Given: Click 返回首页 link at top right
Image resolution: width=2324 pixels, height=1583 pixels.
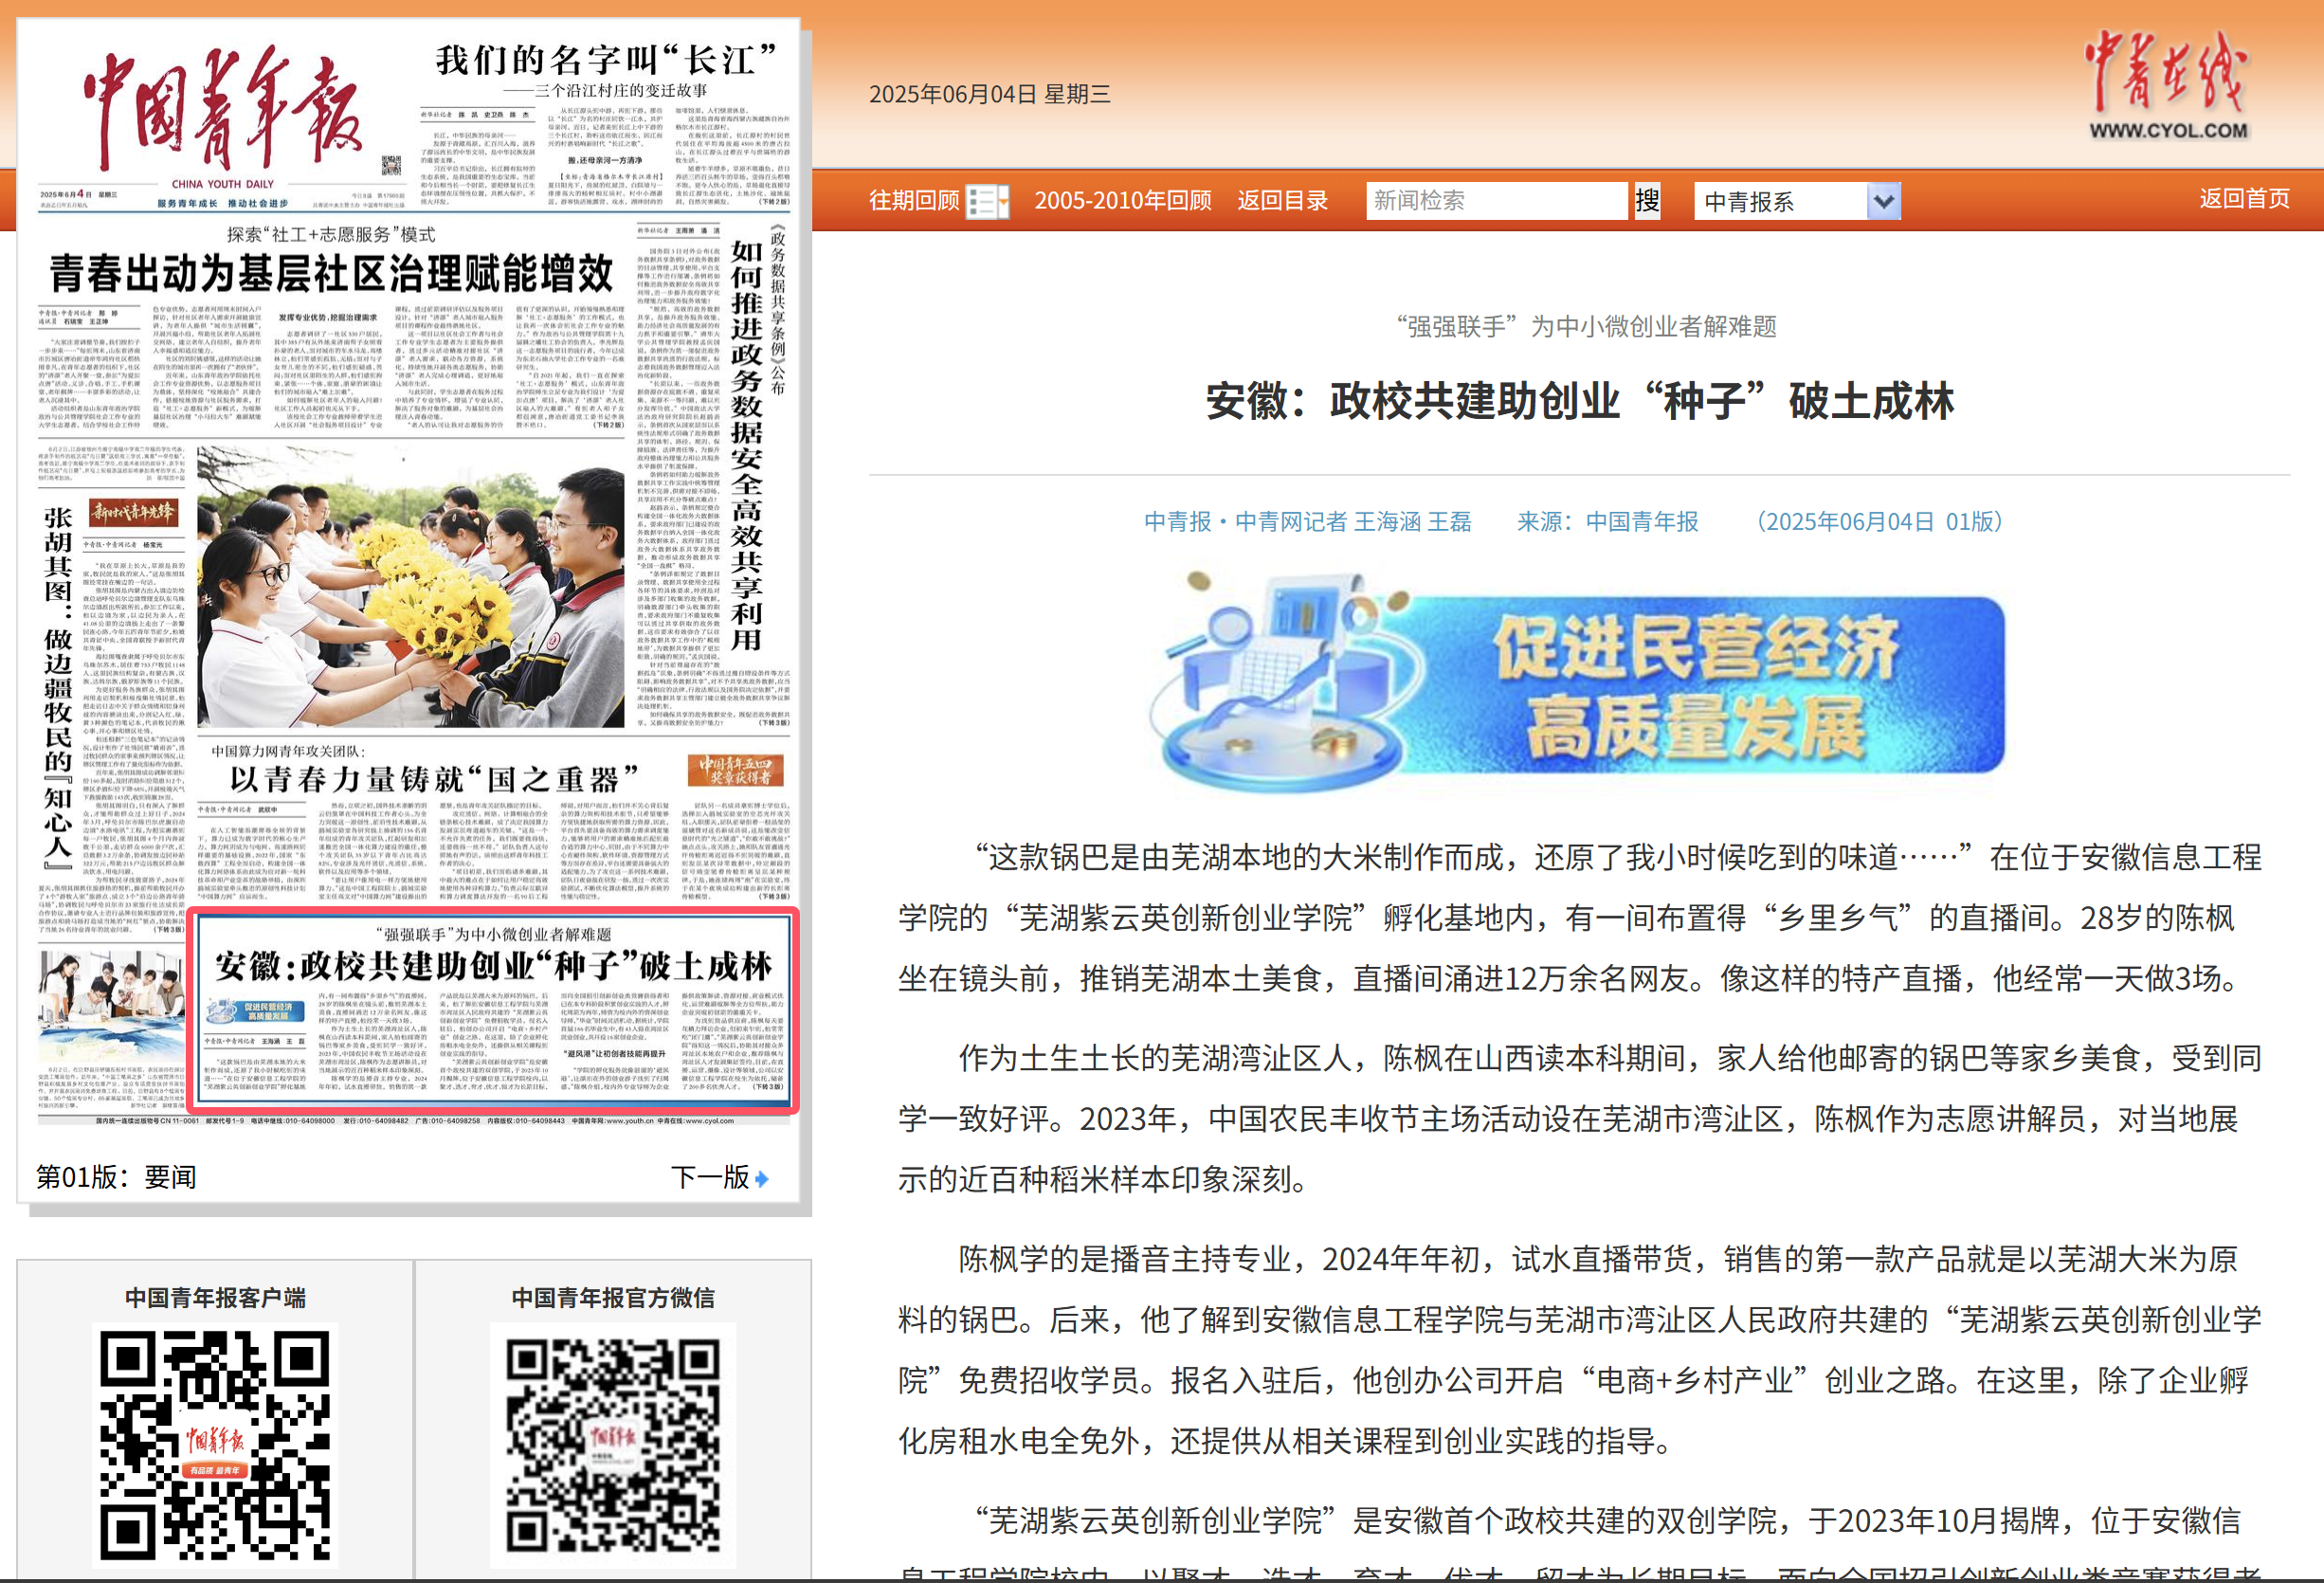Looking at the screenshot, I should tap(2243, 198).
